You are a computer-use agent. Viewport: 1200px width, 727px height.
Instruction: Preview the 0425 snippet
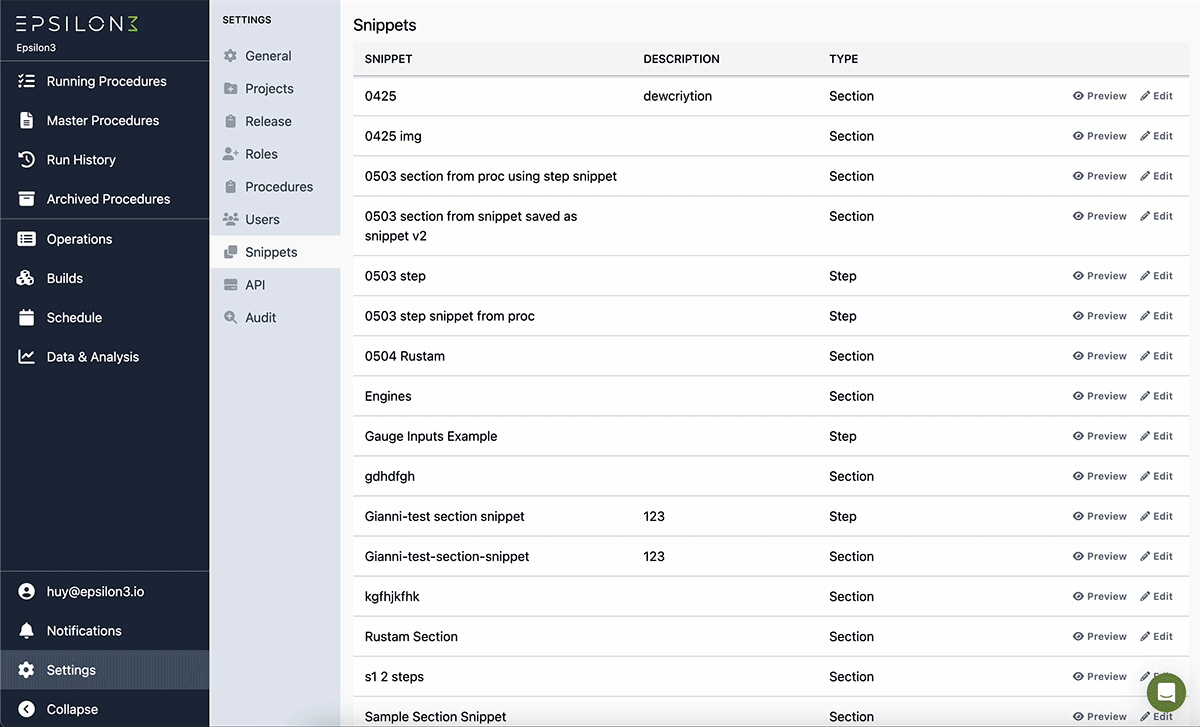click(1099, 96)
